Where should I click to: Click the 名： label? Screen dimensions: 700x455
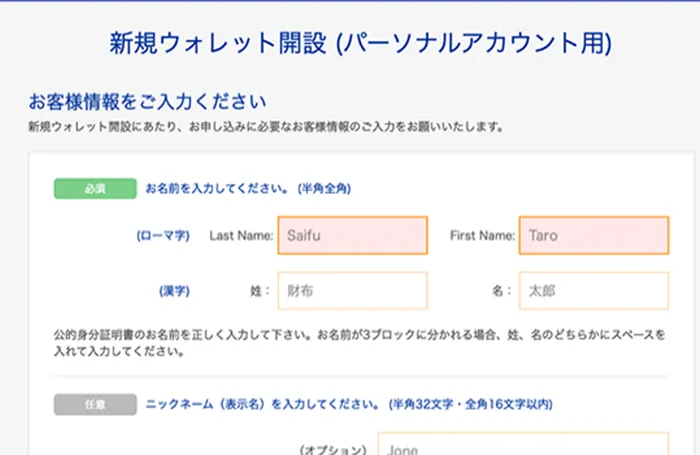point(501,291)
